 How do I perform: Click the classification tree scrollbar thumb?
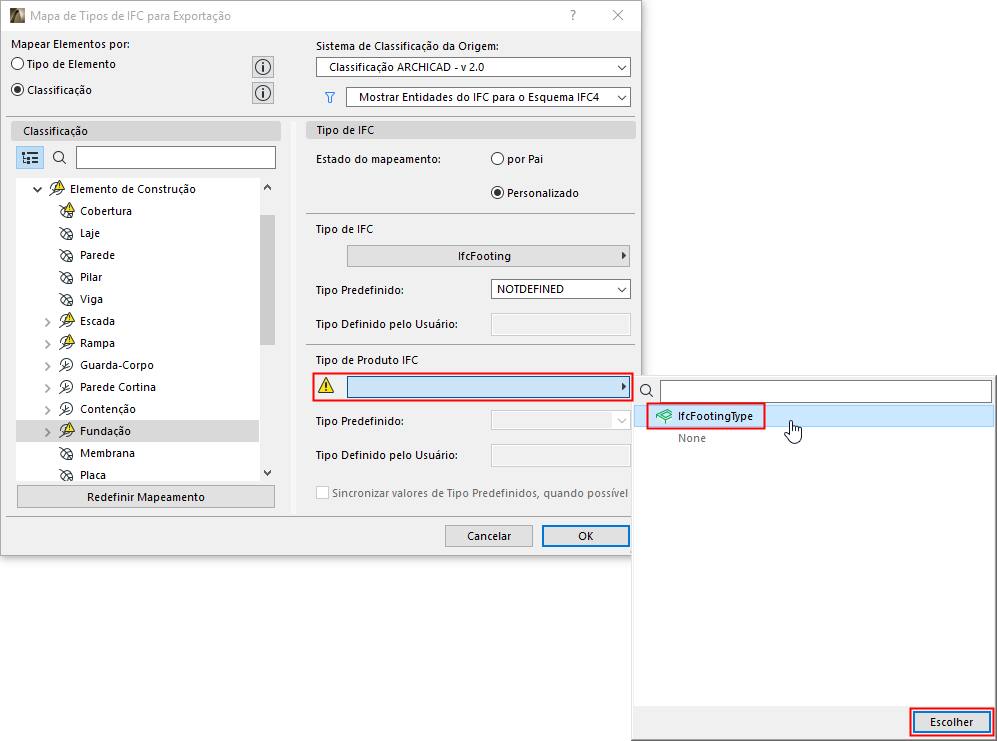268,280
